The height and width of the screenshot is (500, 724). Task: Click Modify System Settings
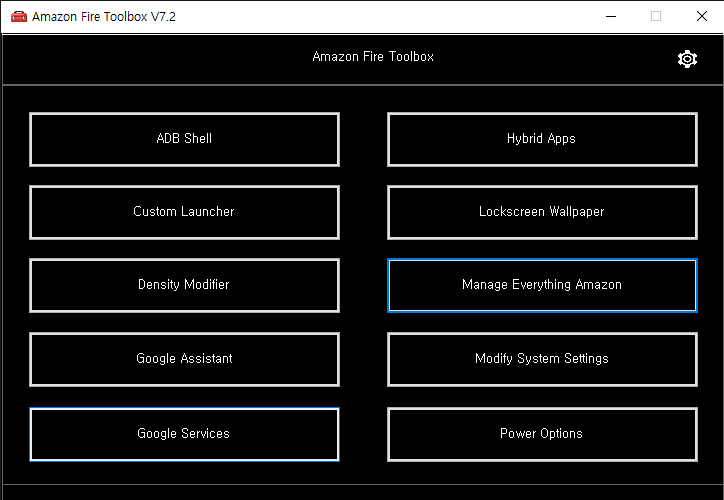[542, 359]
